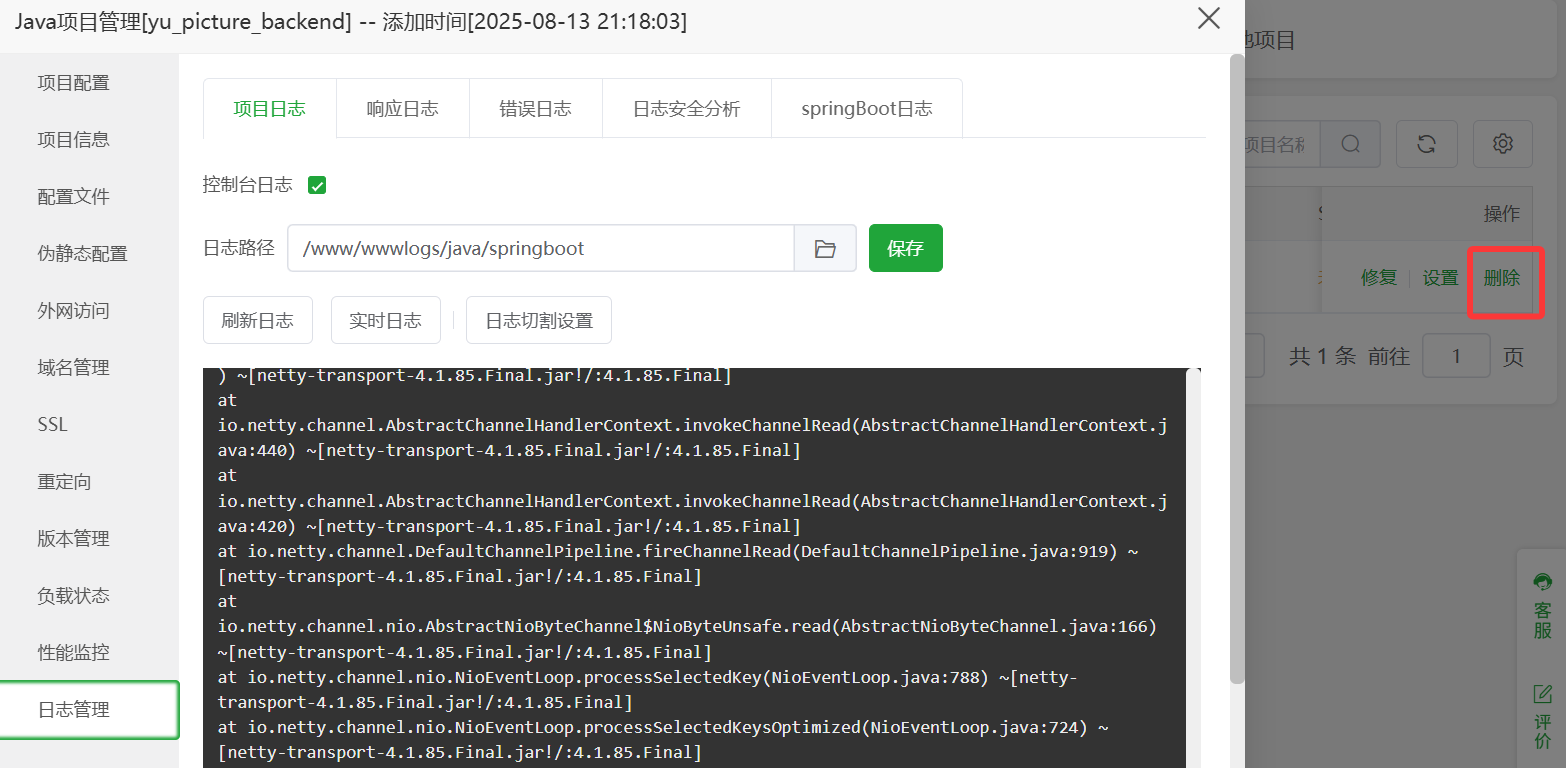Switch to the 响应日志 tab

403,109
